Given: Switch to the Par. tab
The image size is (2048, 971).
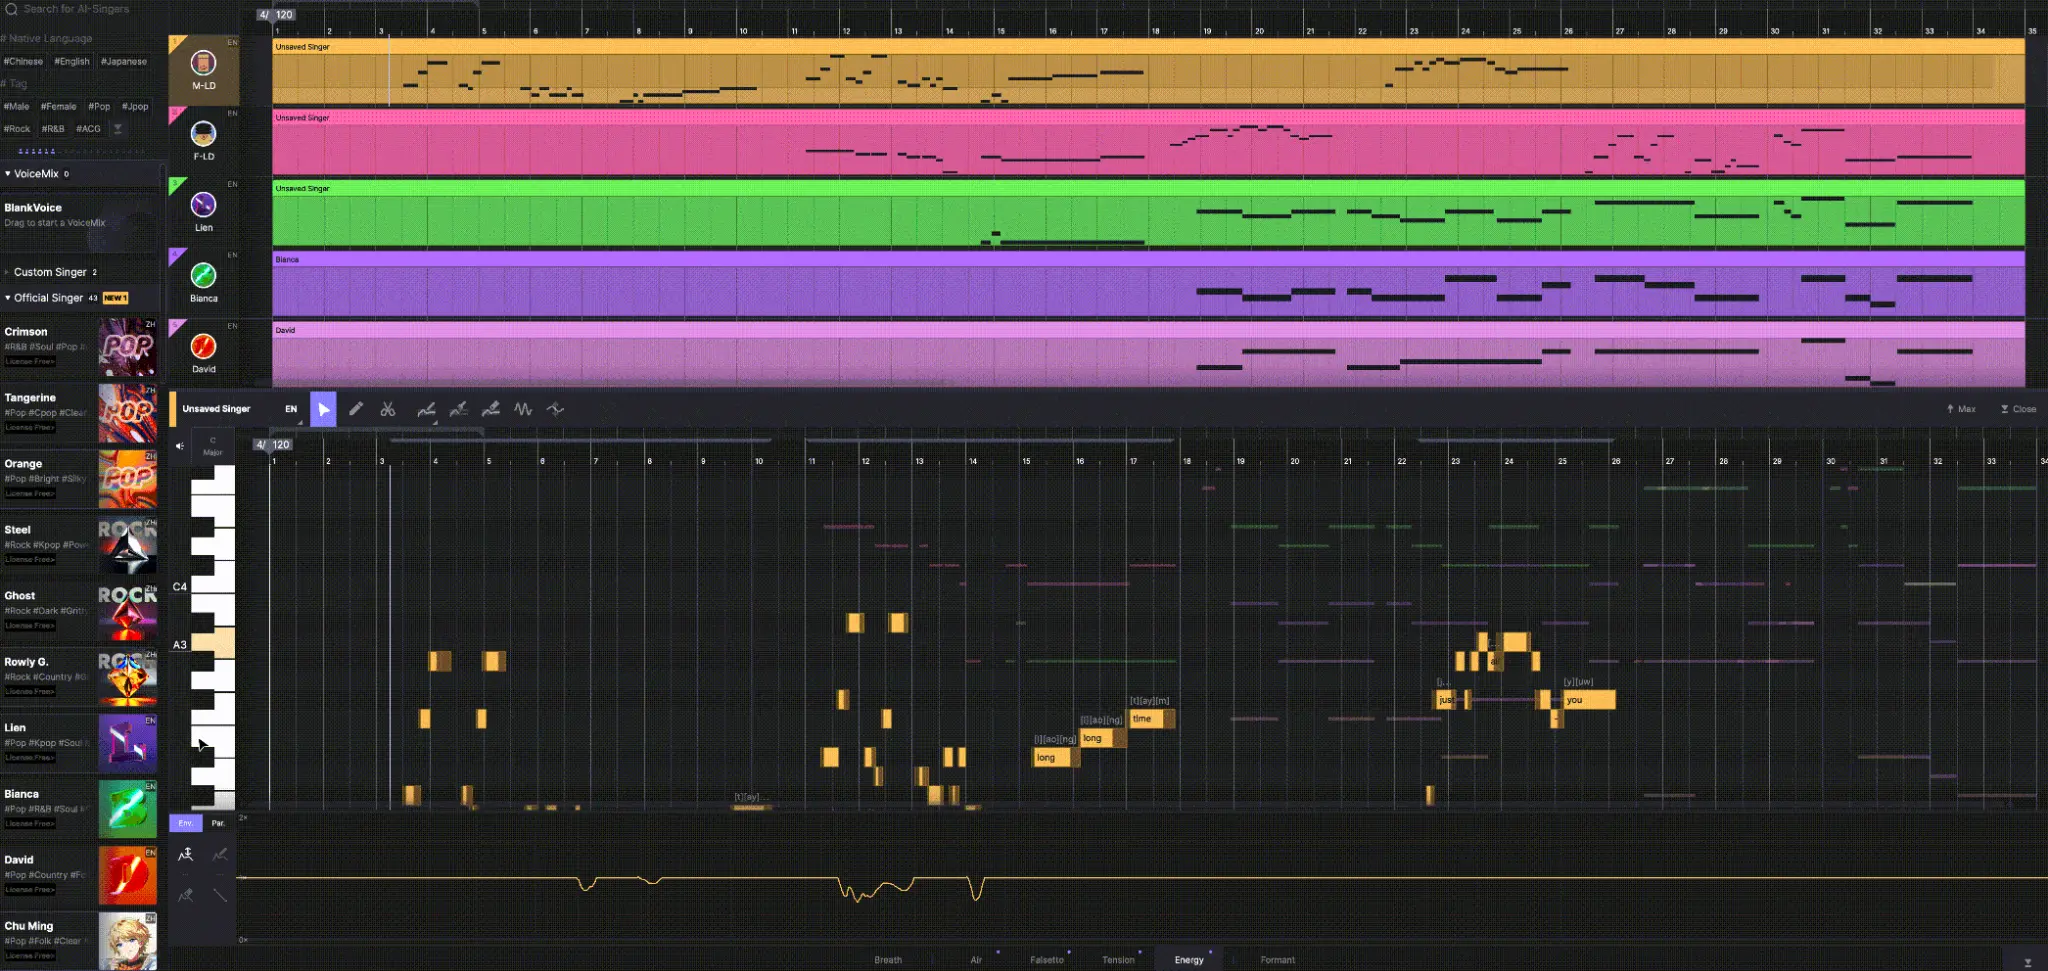Looking at the screenshot, I should [x=218, y=823].
